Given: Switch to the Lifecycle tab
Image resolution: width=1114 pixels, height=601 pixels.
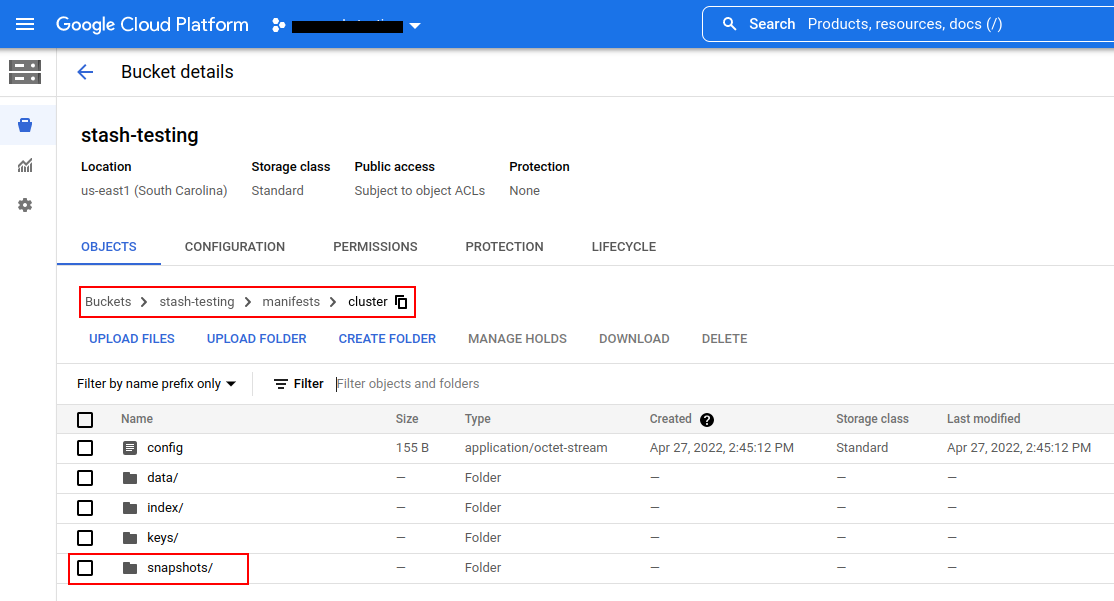Looking at the screenshot, I should coord(623,247).
